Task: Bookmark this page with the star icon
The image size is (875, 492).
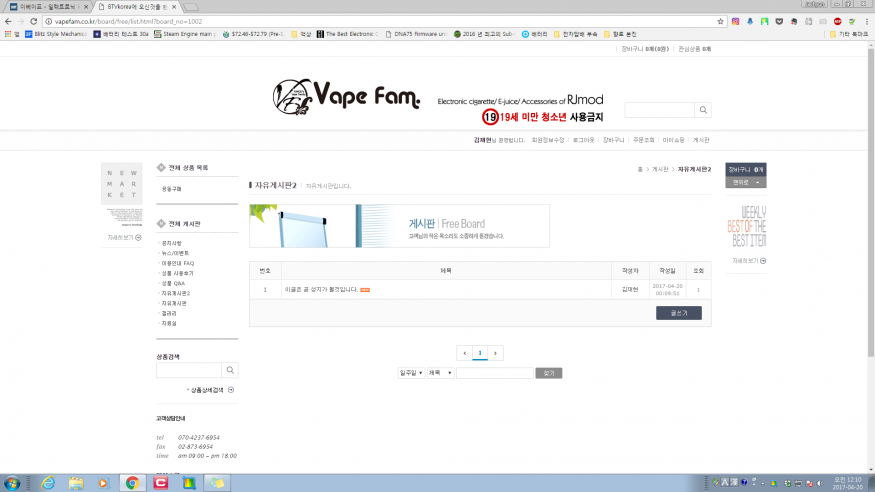Action: tap(720, 20)
